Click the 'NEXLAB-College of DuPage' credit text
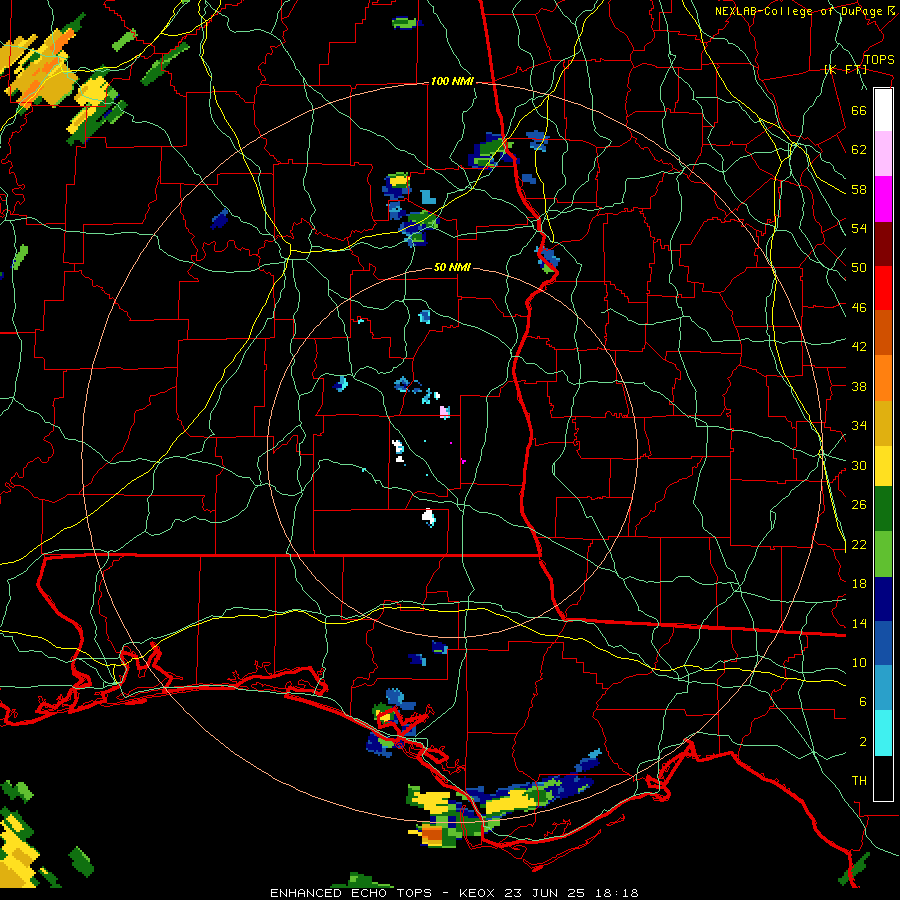 tap(799, 11)
